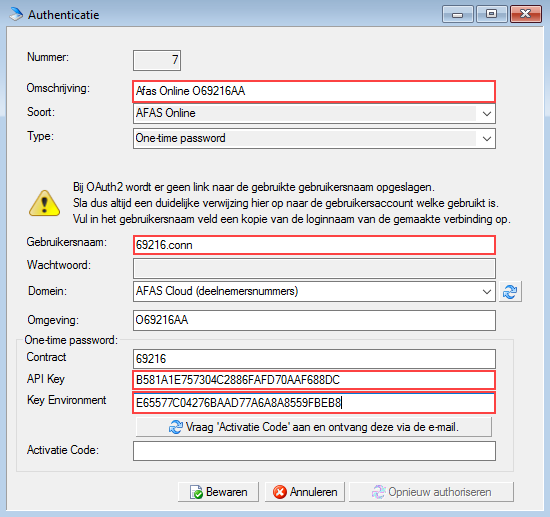Select the Gebruikersnaam field with 69216.conn
The width and height of the screenshot is (550, 517).
314,245
